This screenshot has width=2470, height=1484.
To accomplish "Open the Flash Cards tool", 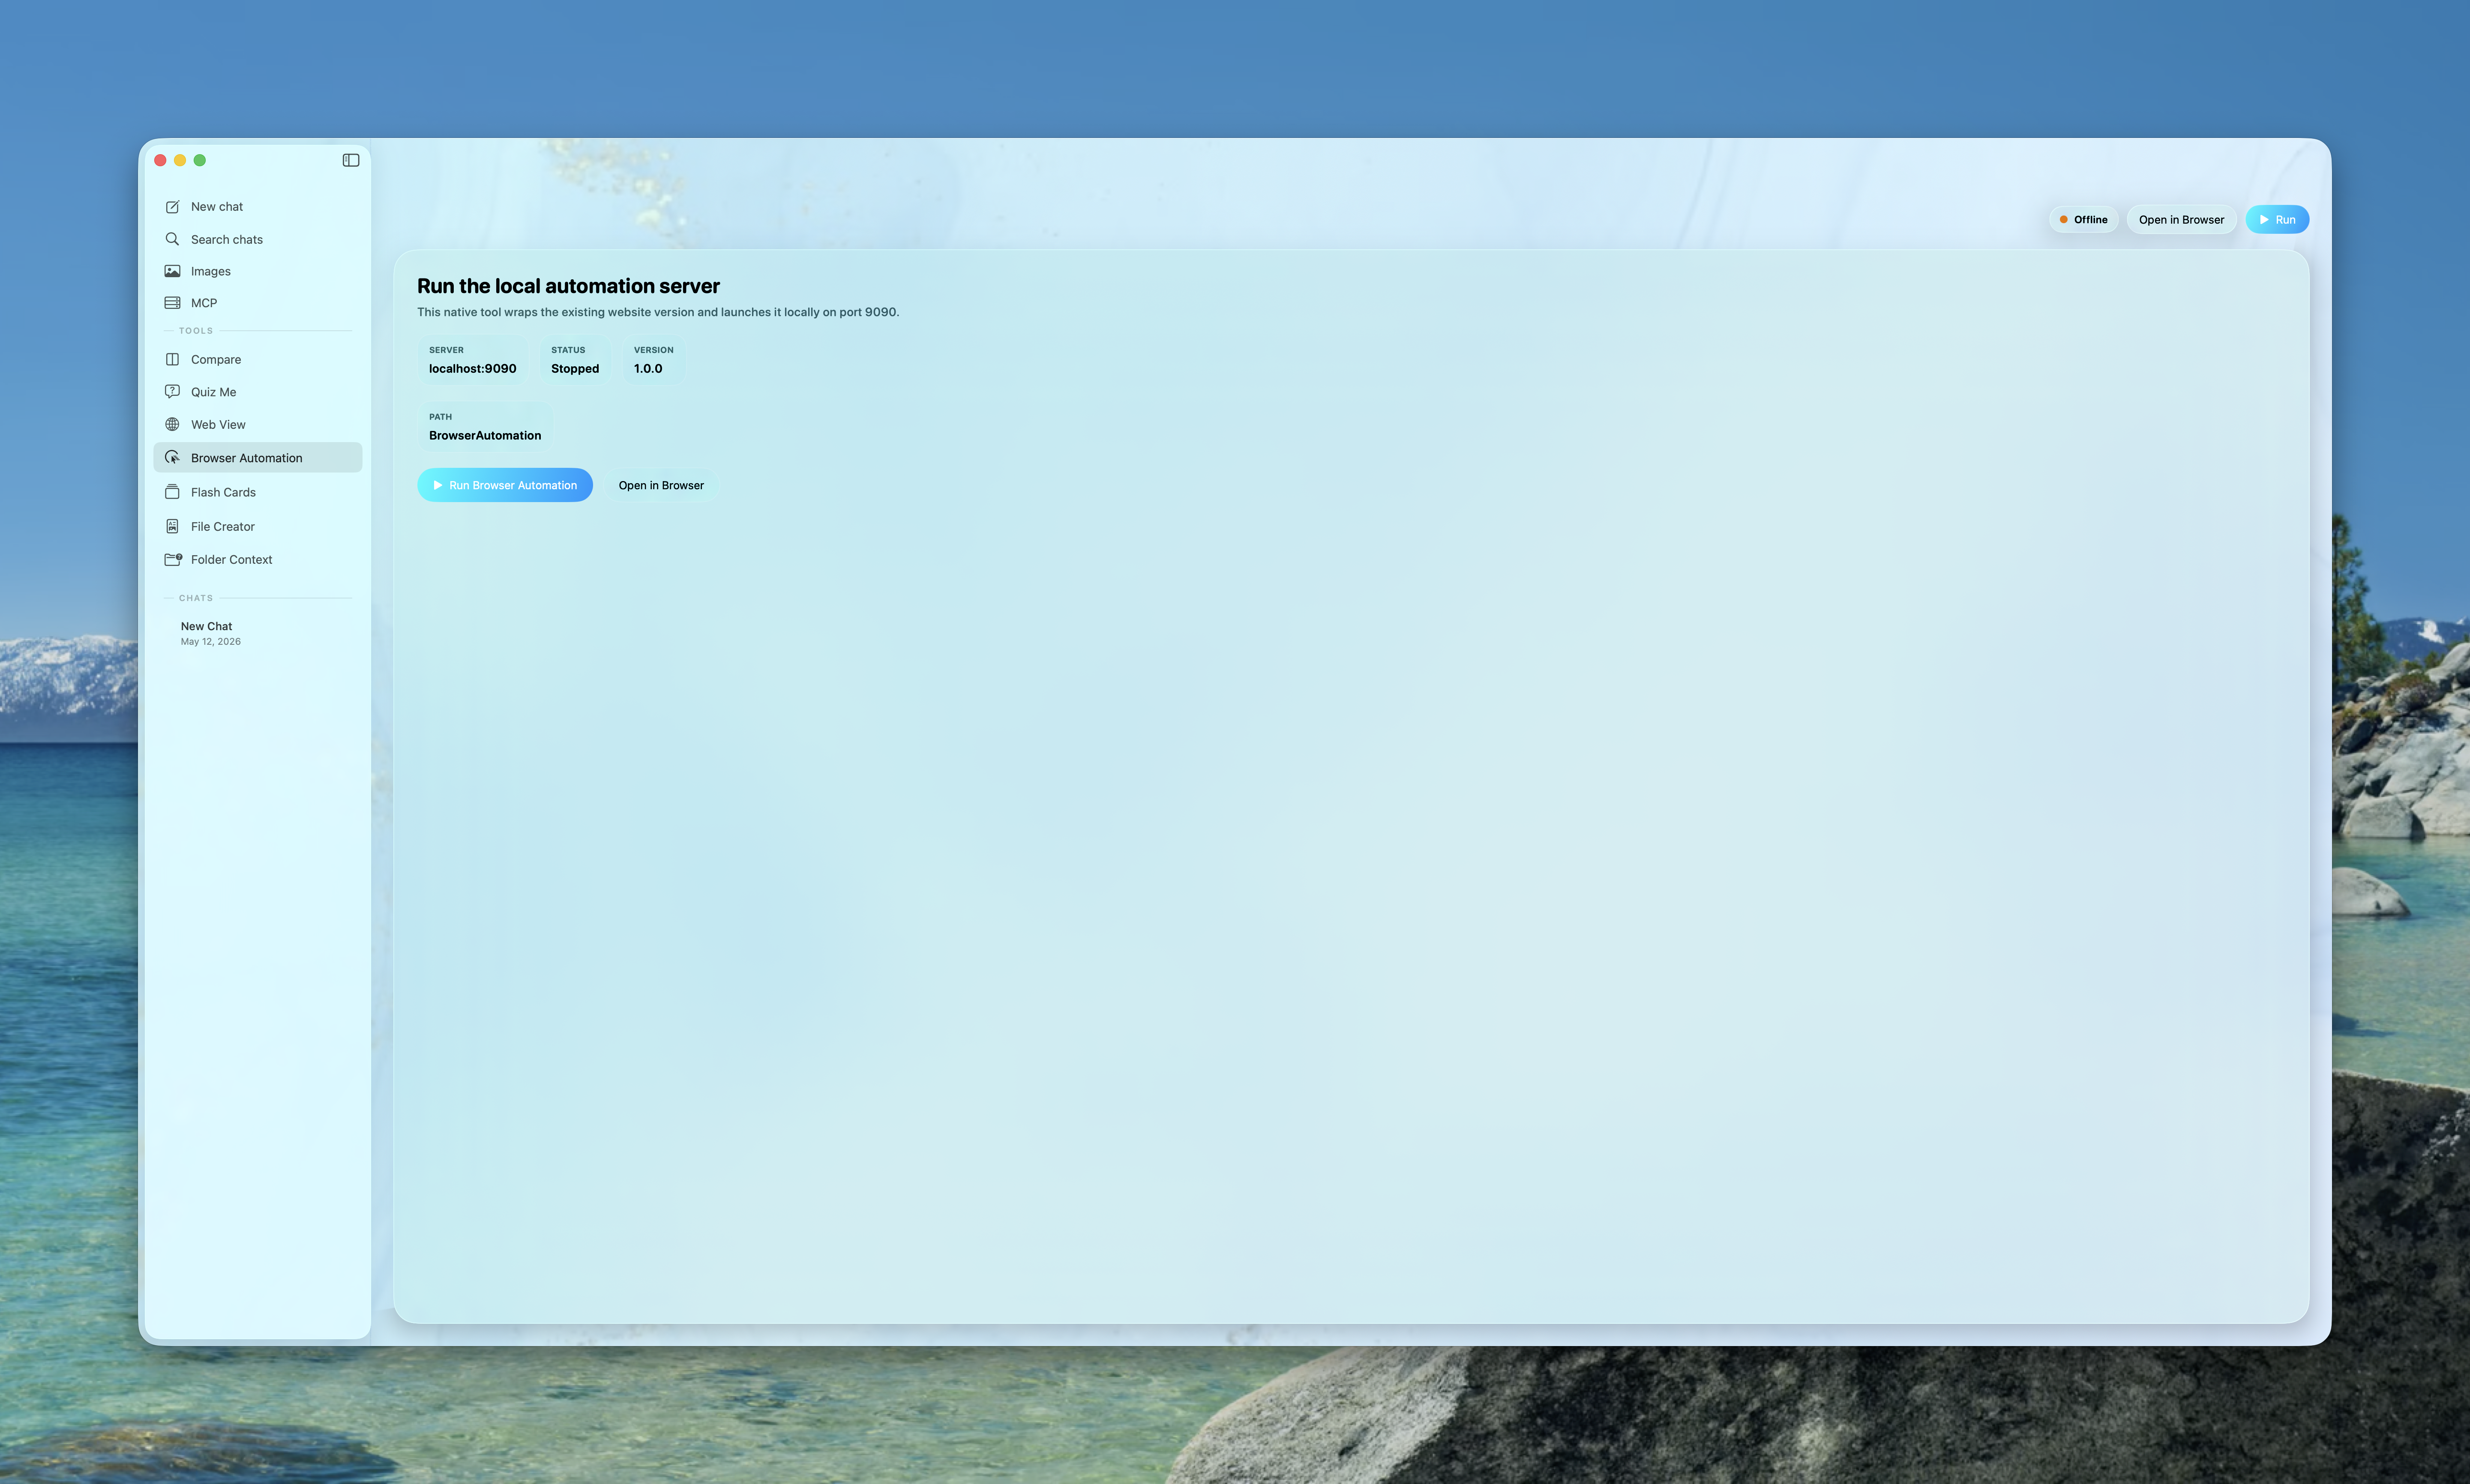I will coord(258,492).
